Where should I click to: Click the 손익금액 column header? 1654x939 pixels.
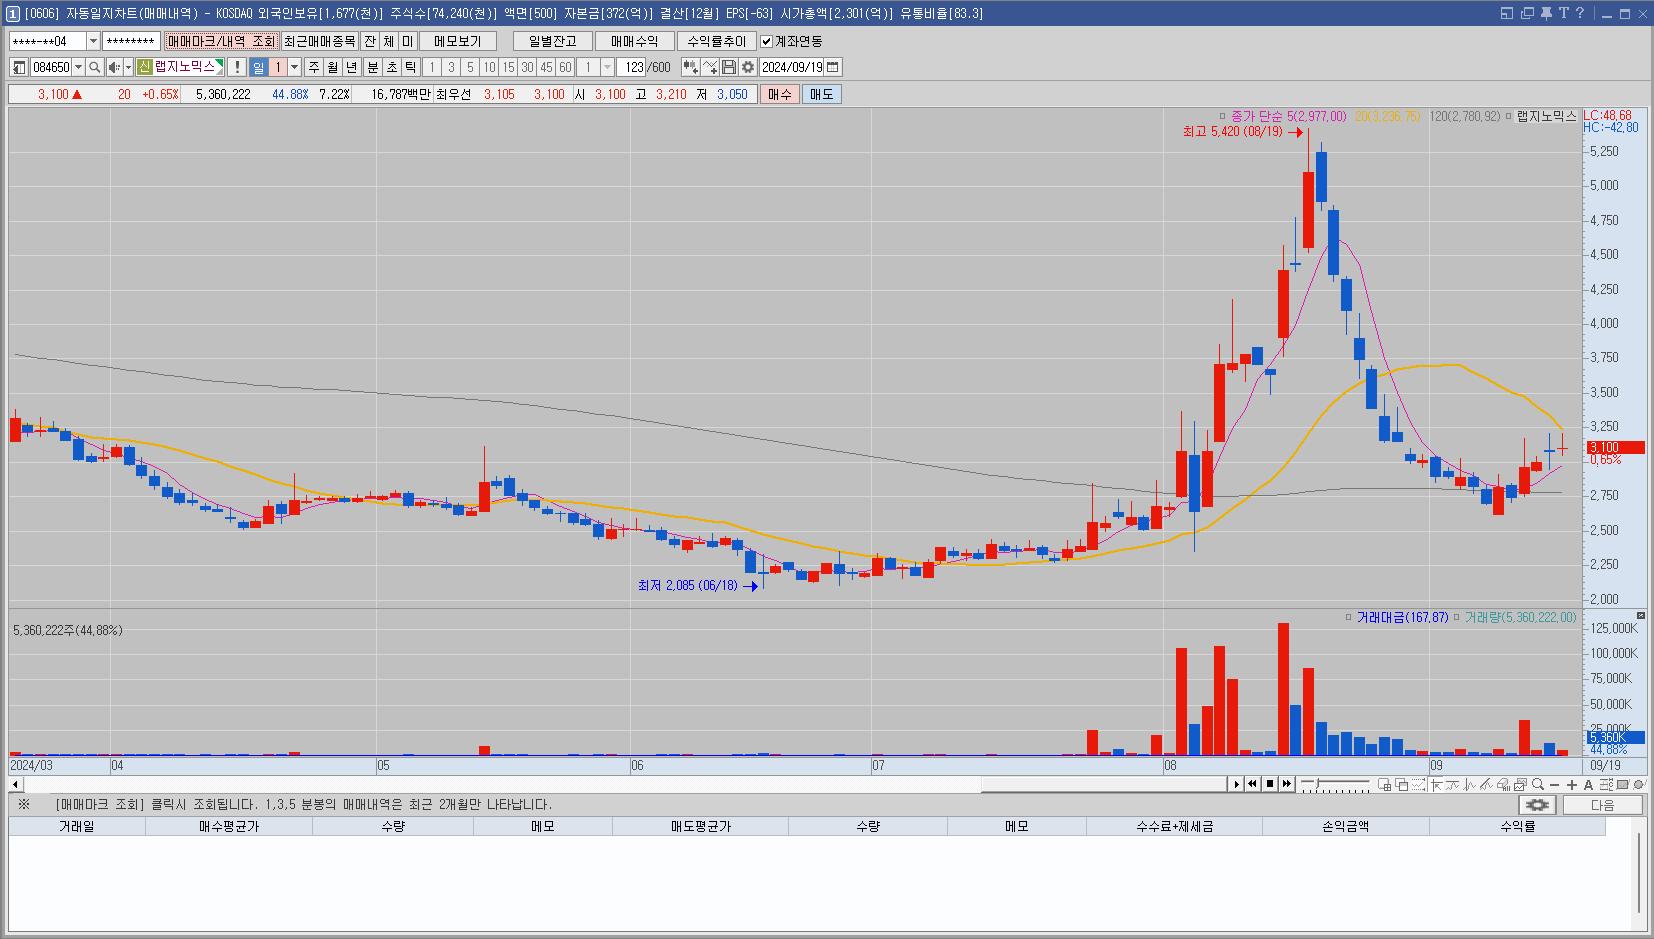(x=1345, y=826)
